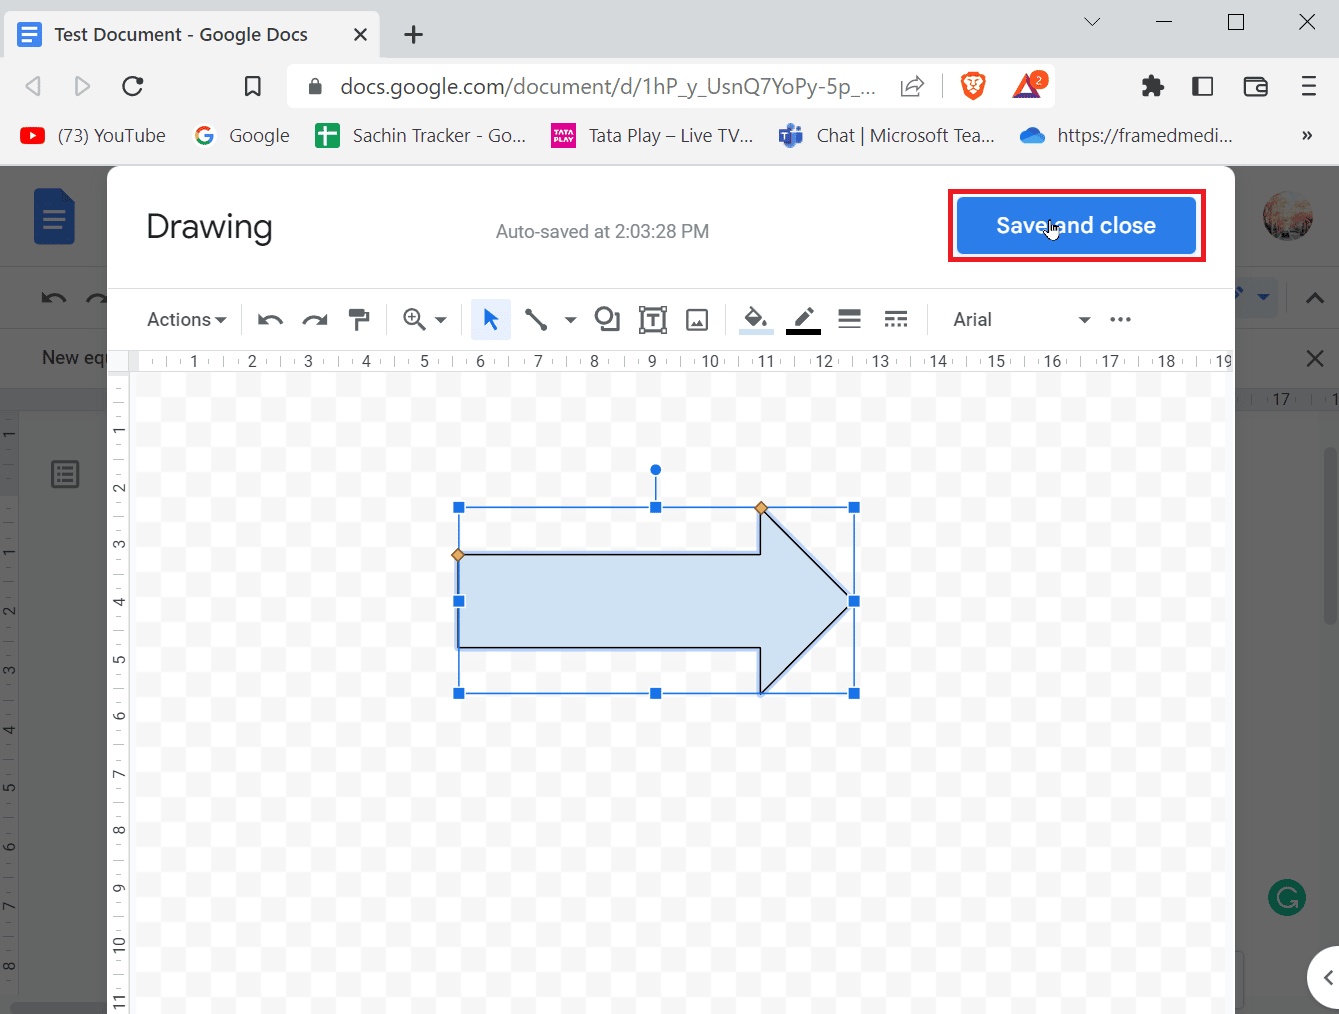Image resolution: width=1339 pixels, height=1014 pixels.
Task: Expand the line tool options chevron
Action: (570, 319)
